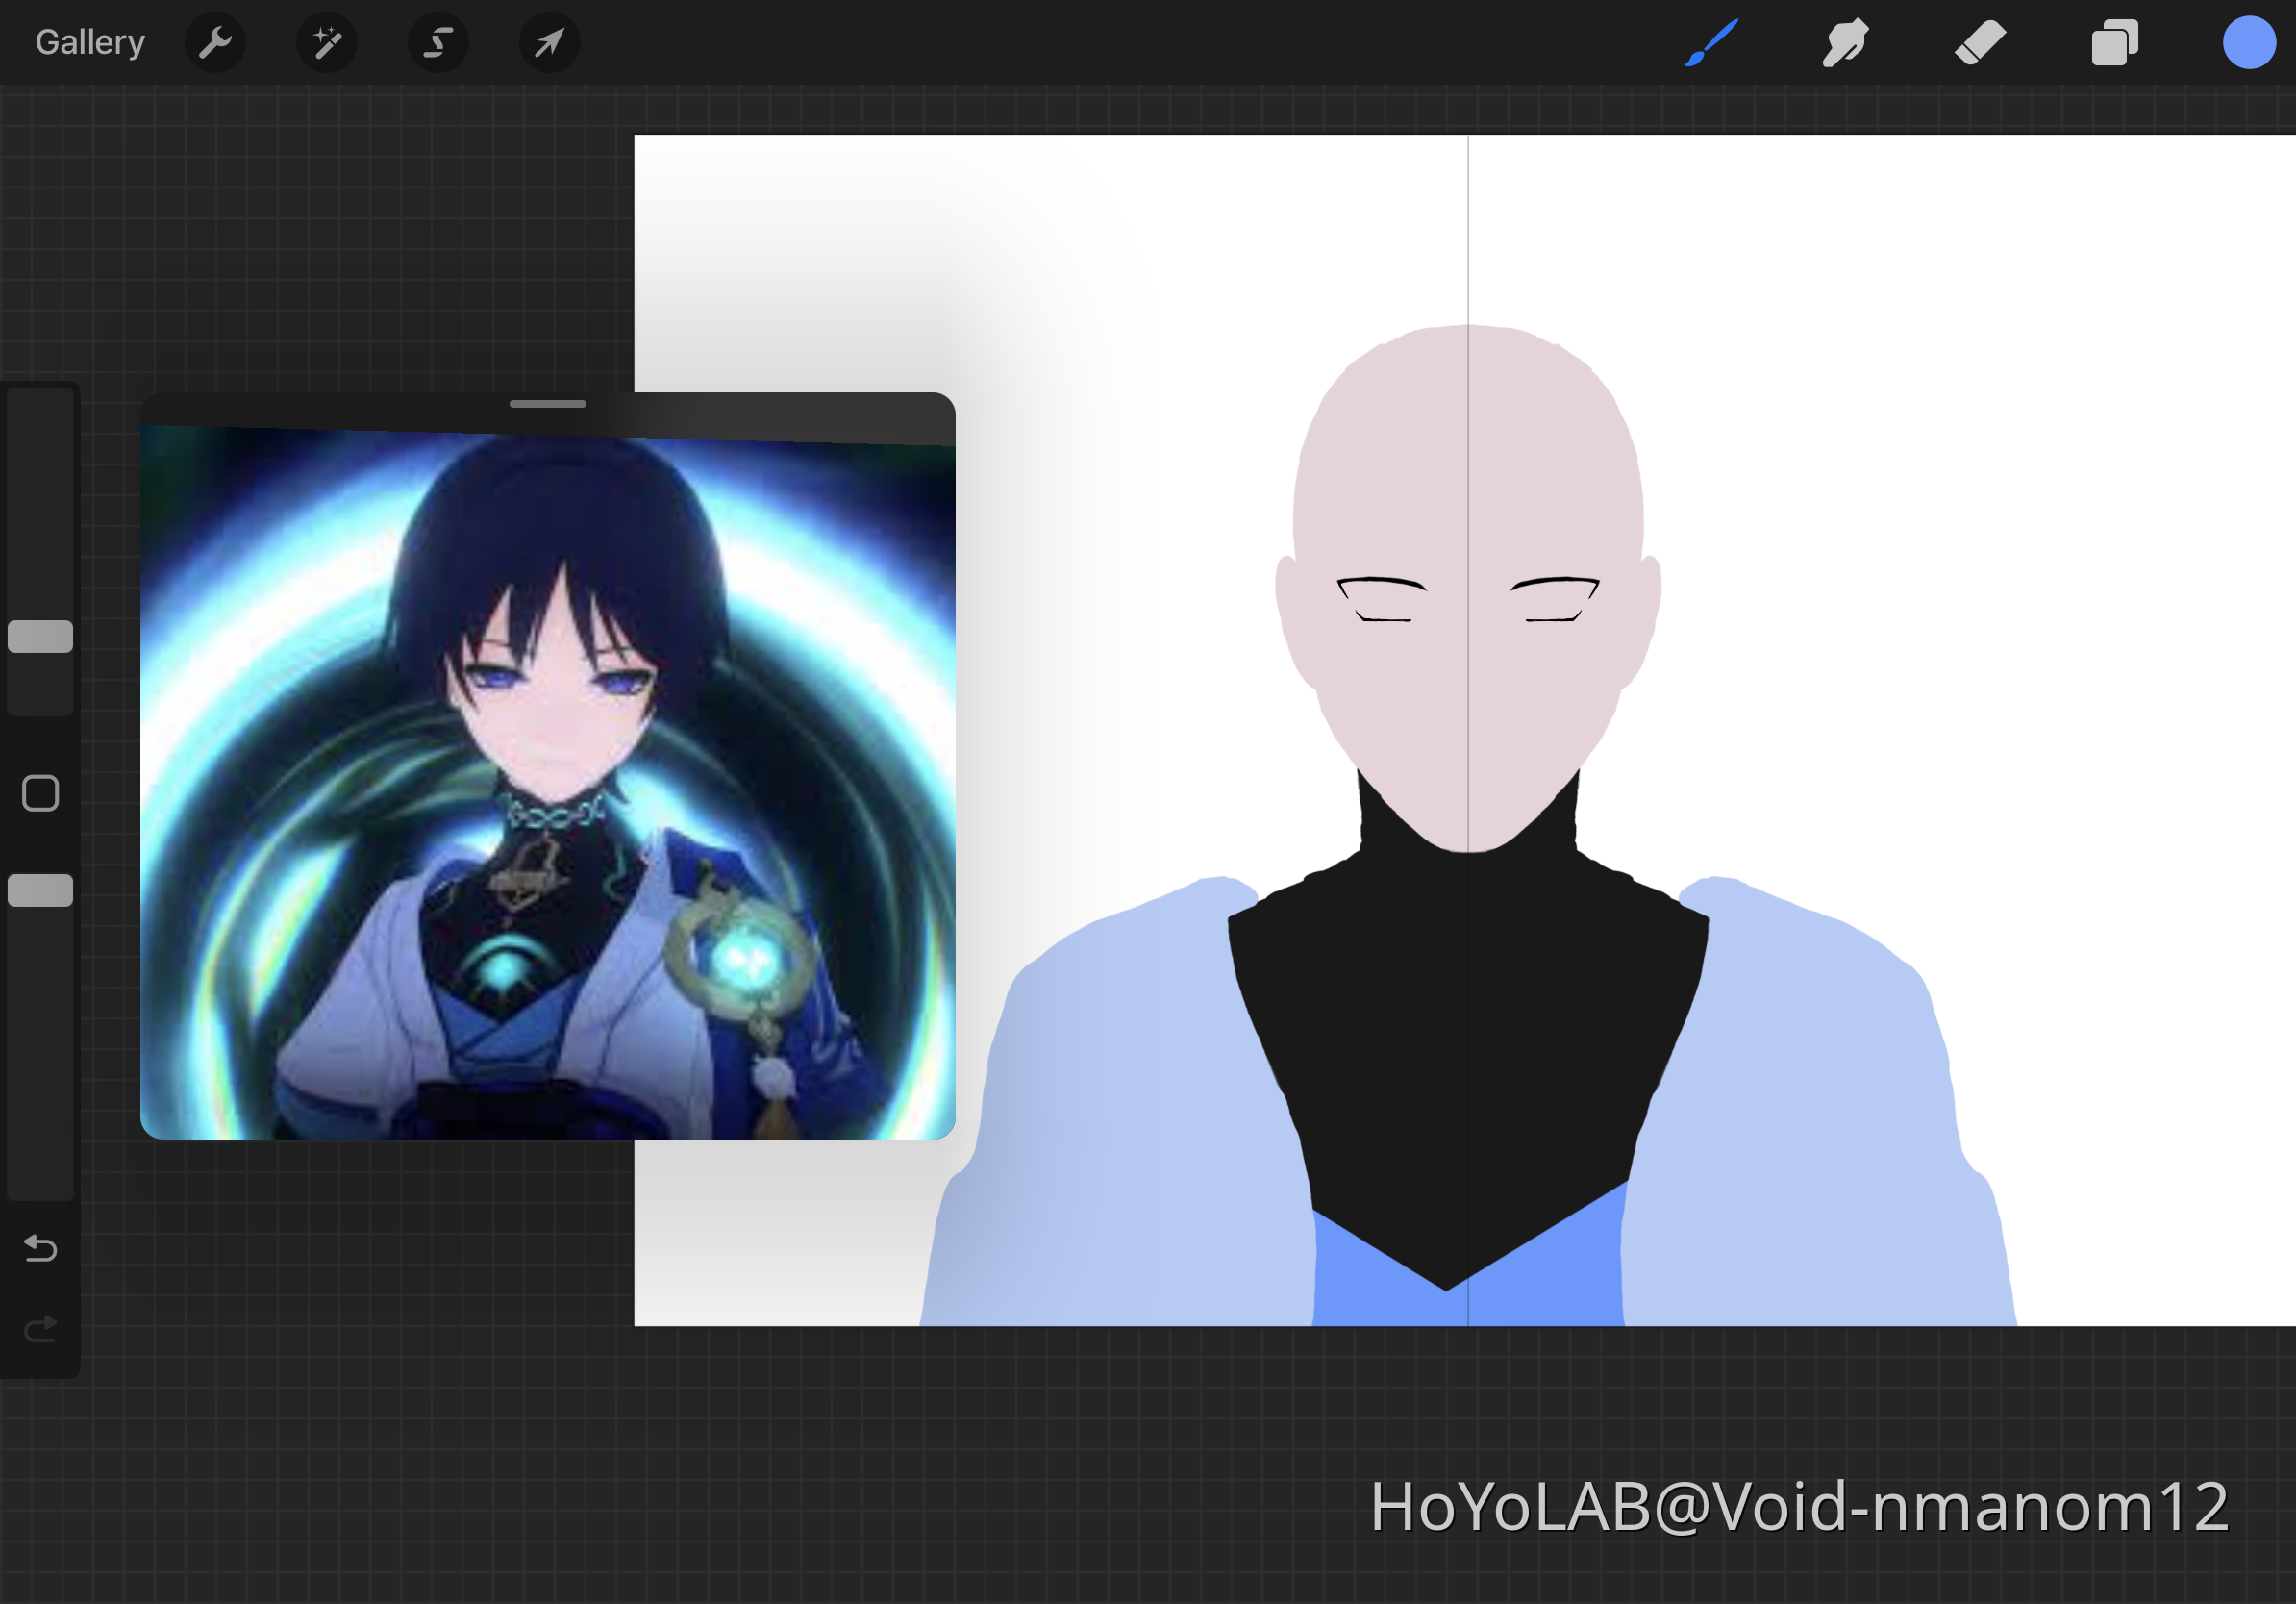This screenshot has width=2296, height=1604.
Task: Click the left eye outline on canvas
Action: 1382,598
